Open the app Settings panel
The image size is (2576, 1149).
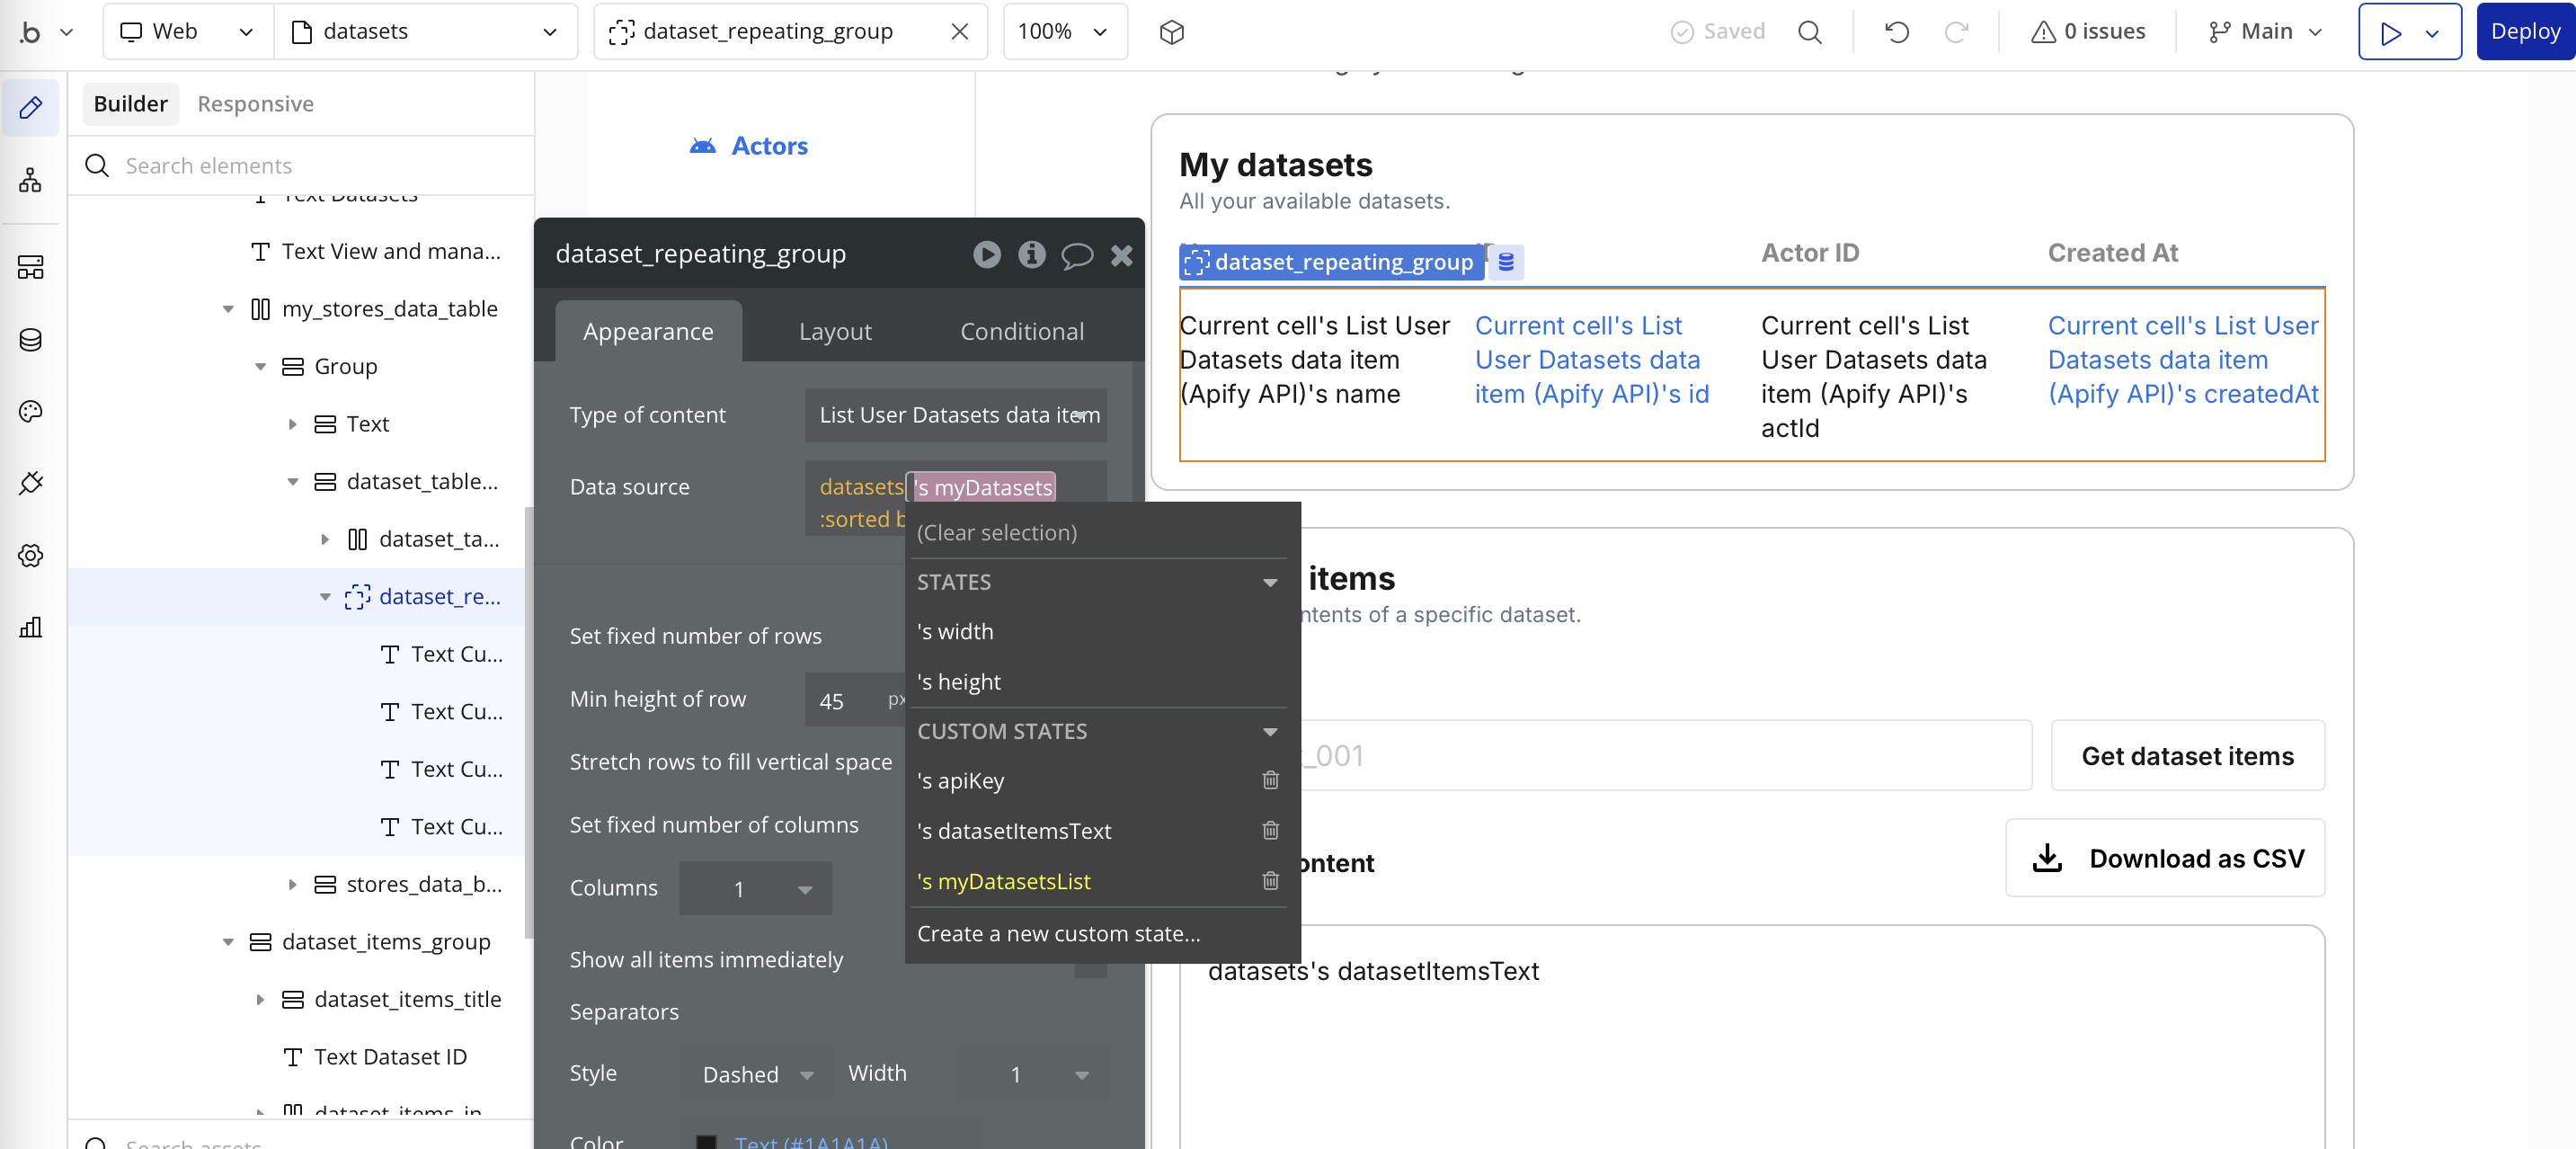tap(30, 557)
